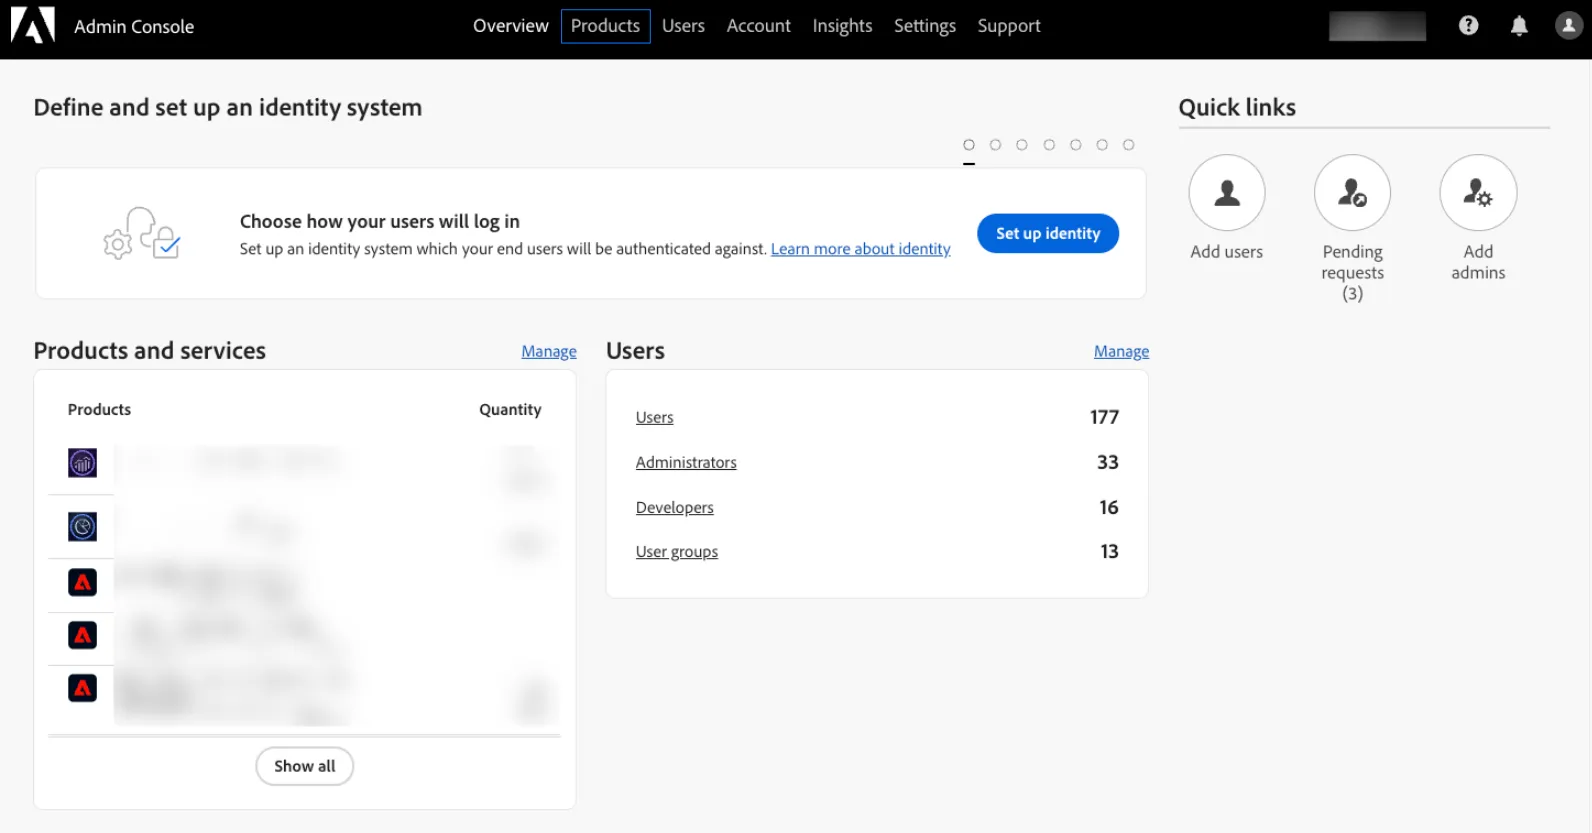Open the Settings tab

pyautogui.click(x=925, y=26)
